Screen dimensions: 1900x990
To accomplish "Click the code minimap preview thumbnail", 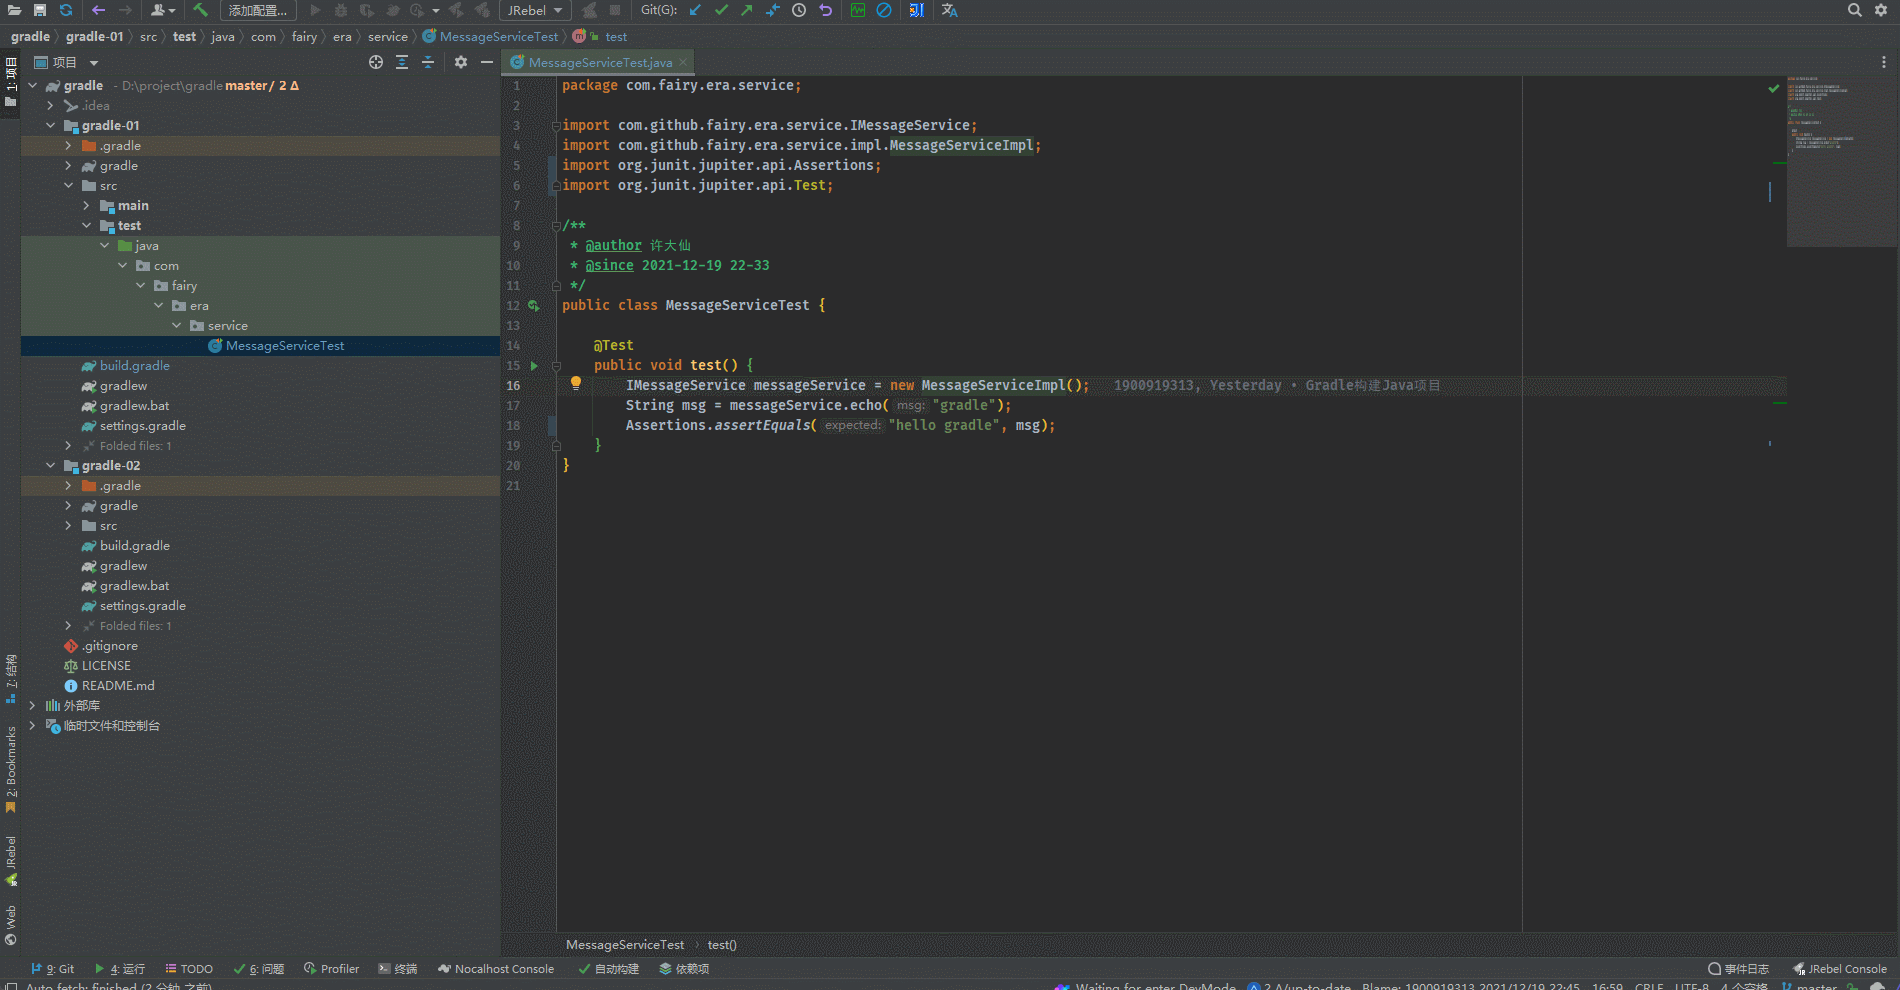I will 1840,160.
